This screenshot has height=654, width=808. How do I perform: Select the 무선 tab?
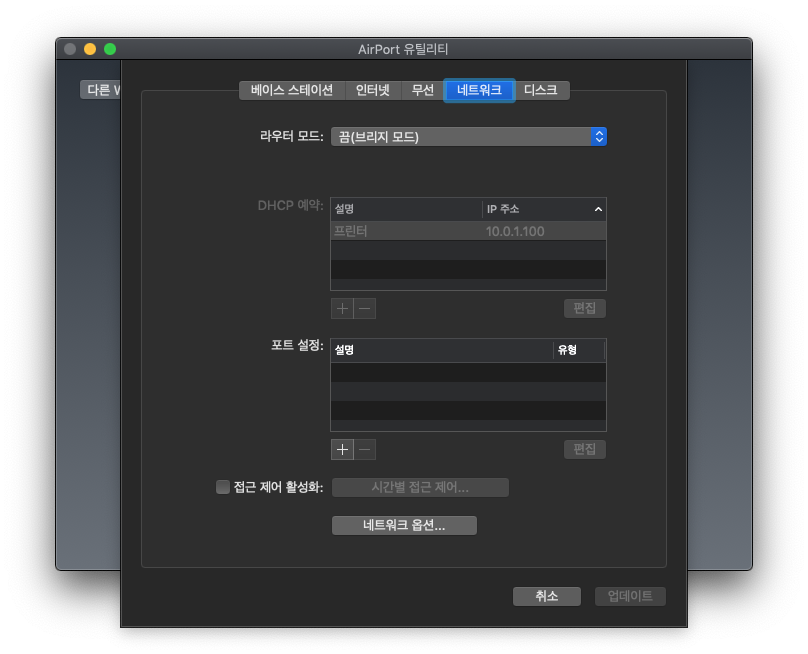(422, 90)
